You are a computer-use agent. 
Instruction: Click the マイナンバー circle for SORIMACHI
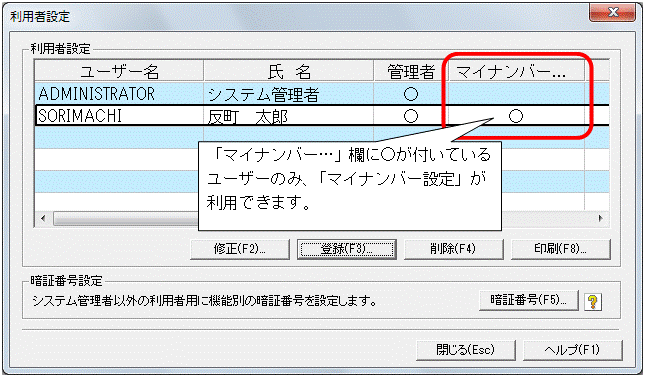516,116
